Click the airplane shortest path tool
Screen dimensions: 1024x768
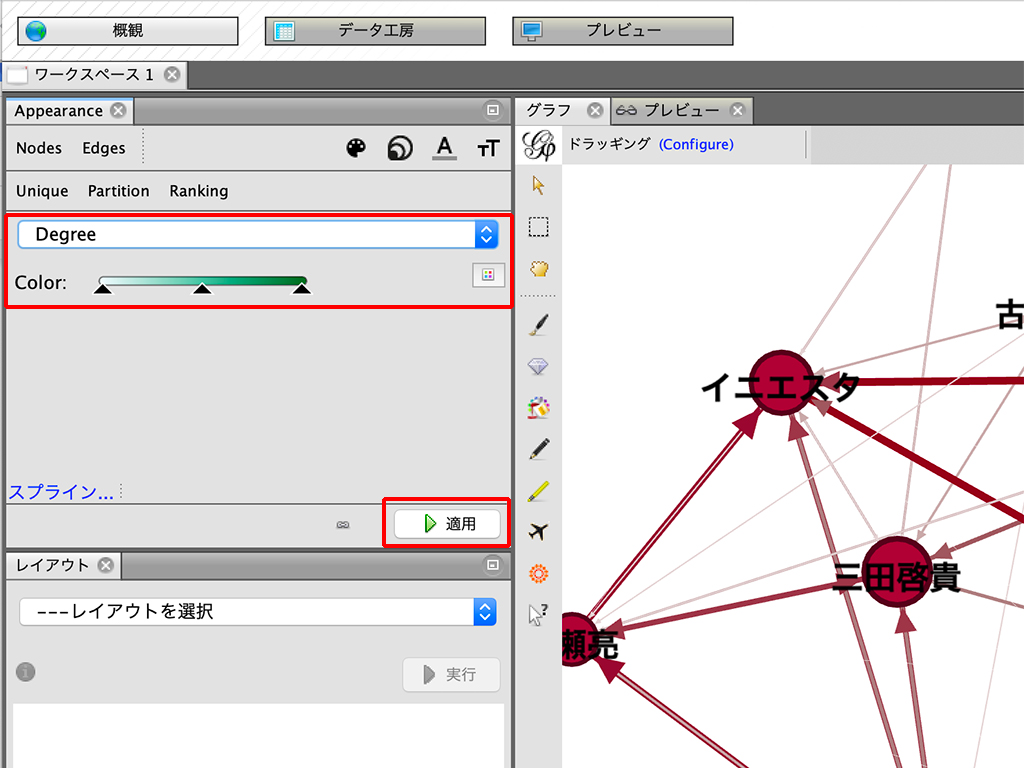click(539, 531)
